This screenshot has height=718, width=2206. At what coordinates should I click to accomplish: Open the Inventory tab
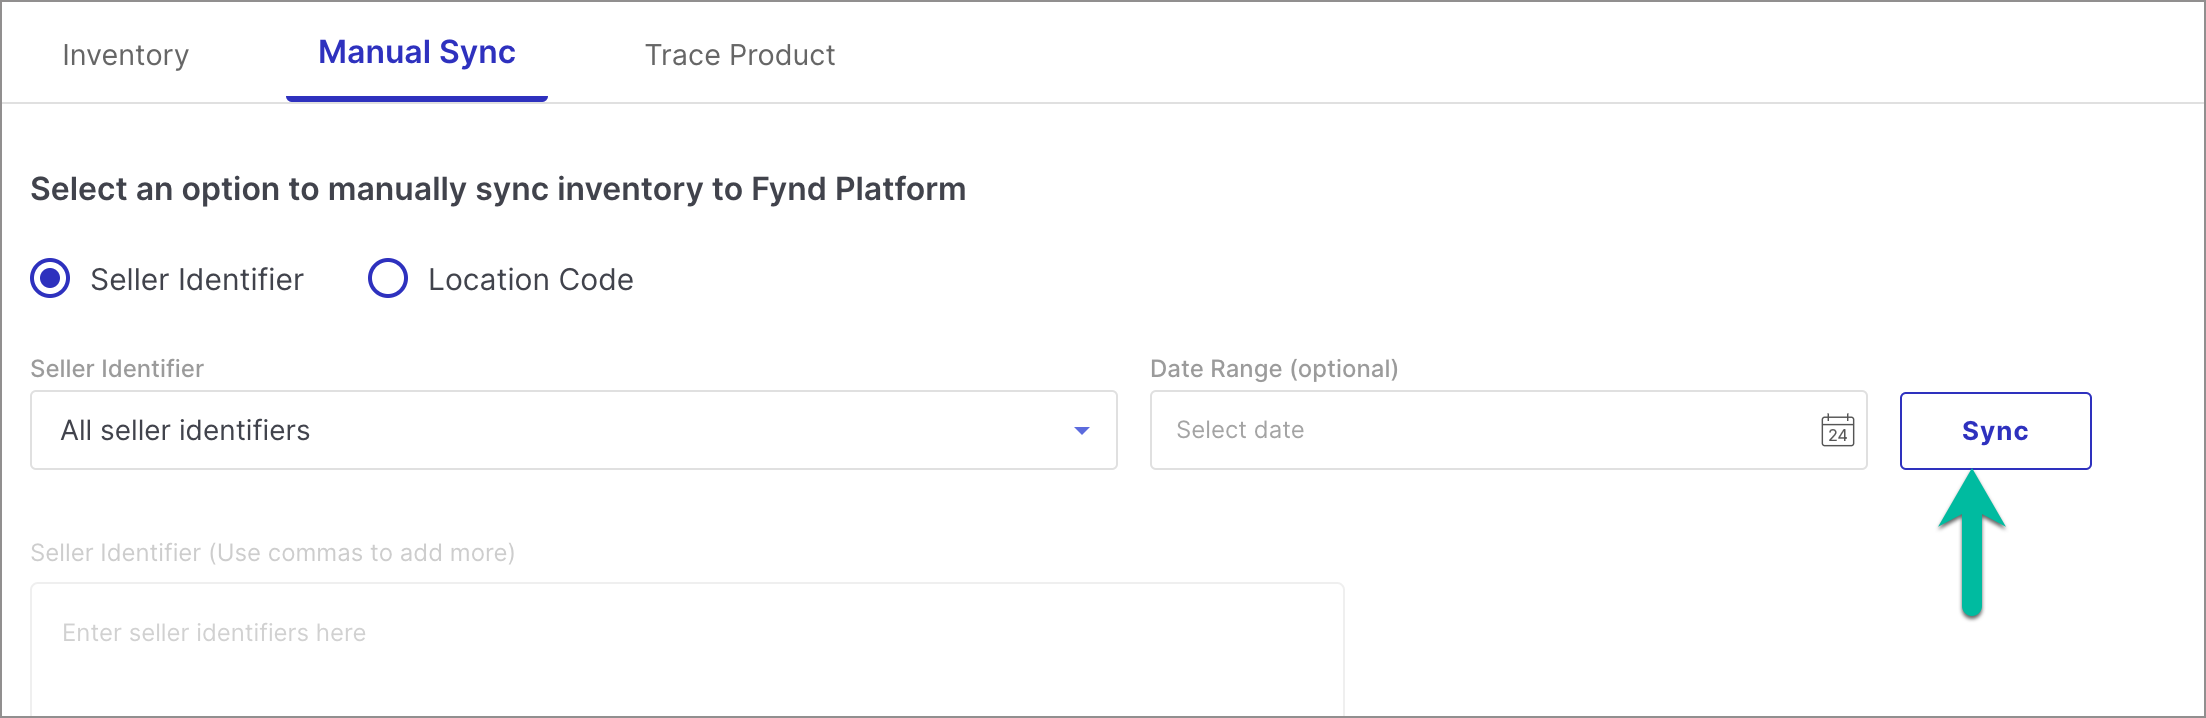(x=125, y=55)
